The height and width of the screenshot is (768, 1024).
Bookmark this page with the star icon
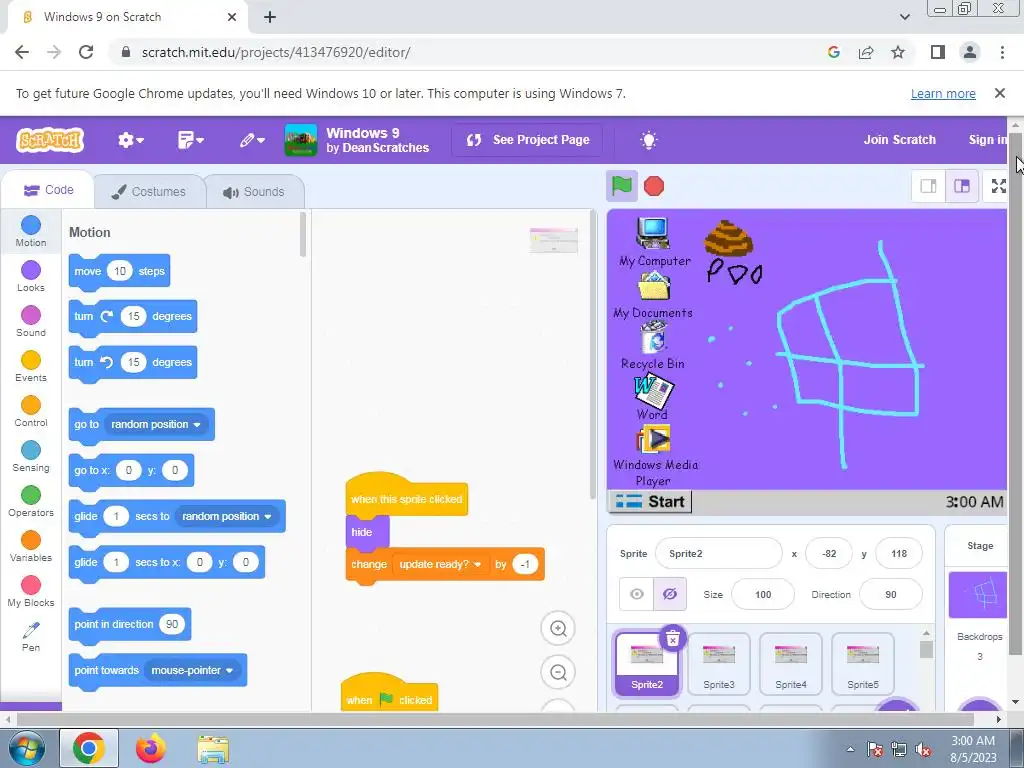tap(898, 52)
